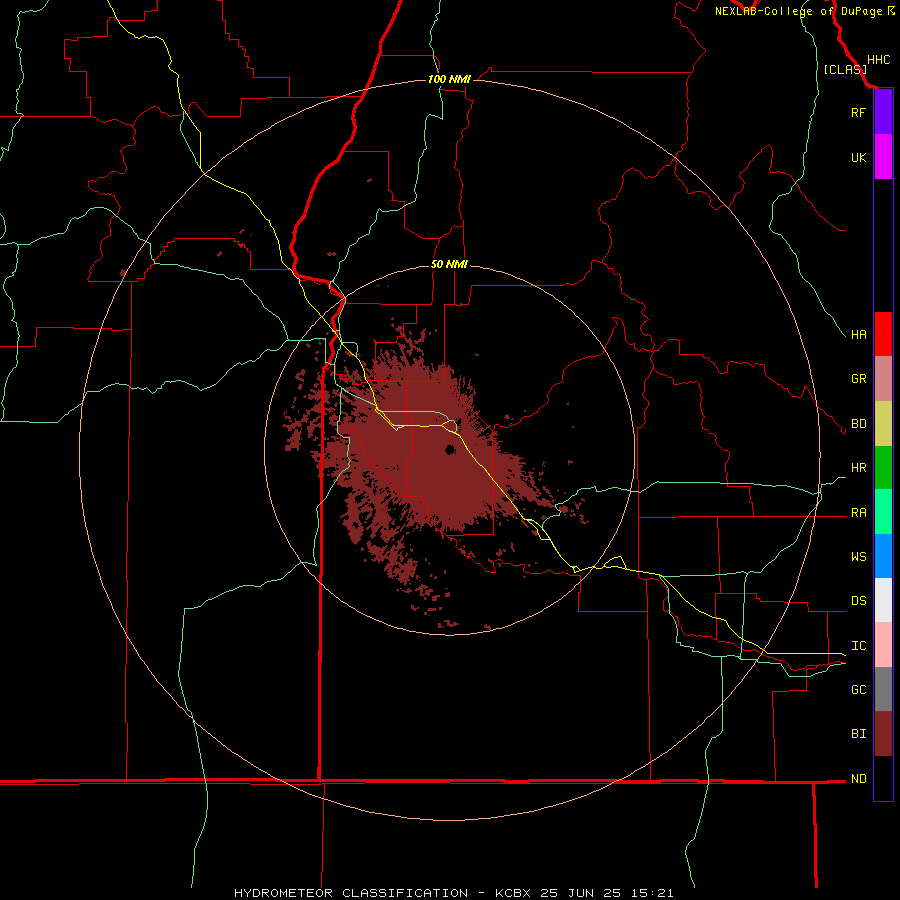Click the "HHC" product label
This screenshot has height=900, width=900.
click(x=878, y=60)
